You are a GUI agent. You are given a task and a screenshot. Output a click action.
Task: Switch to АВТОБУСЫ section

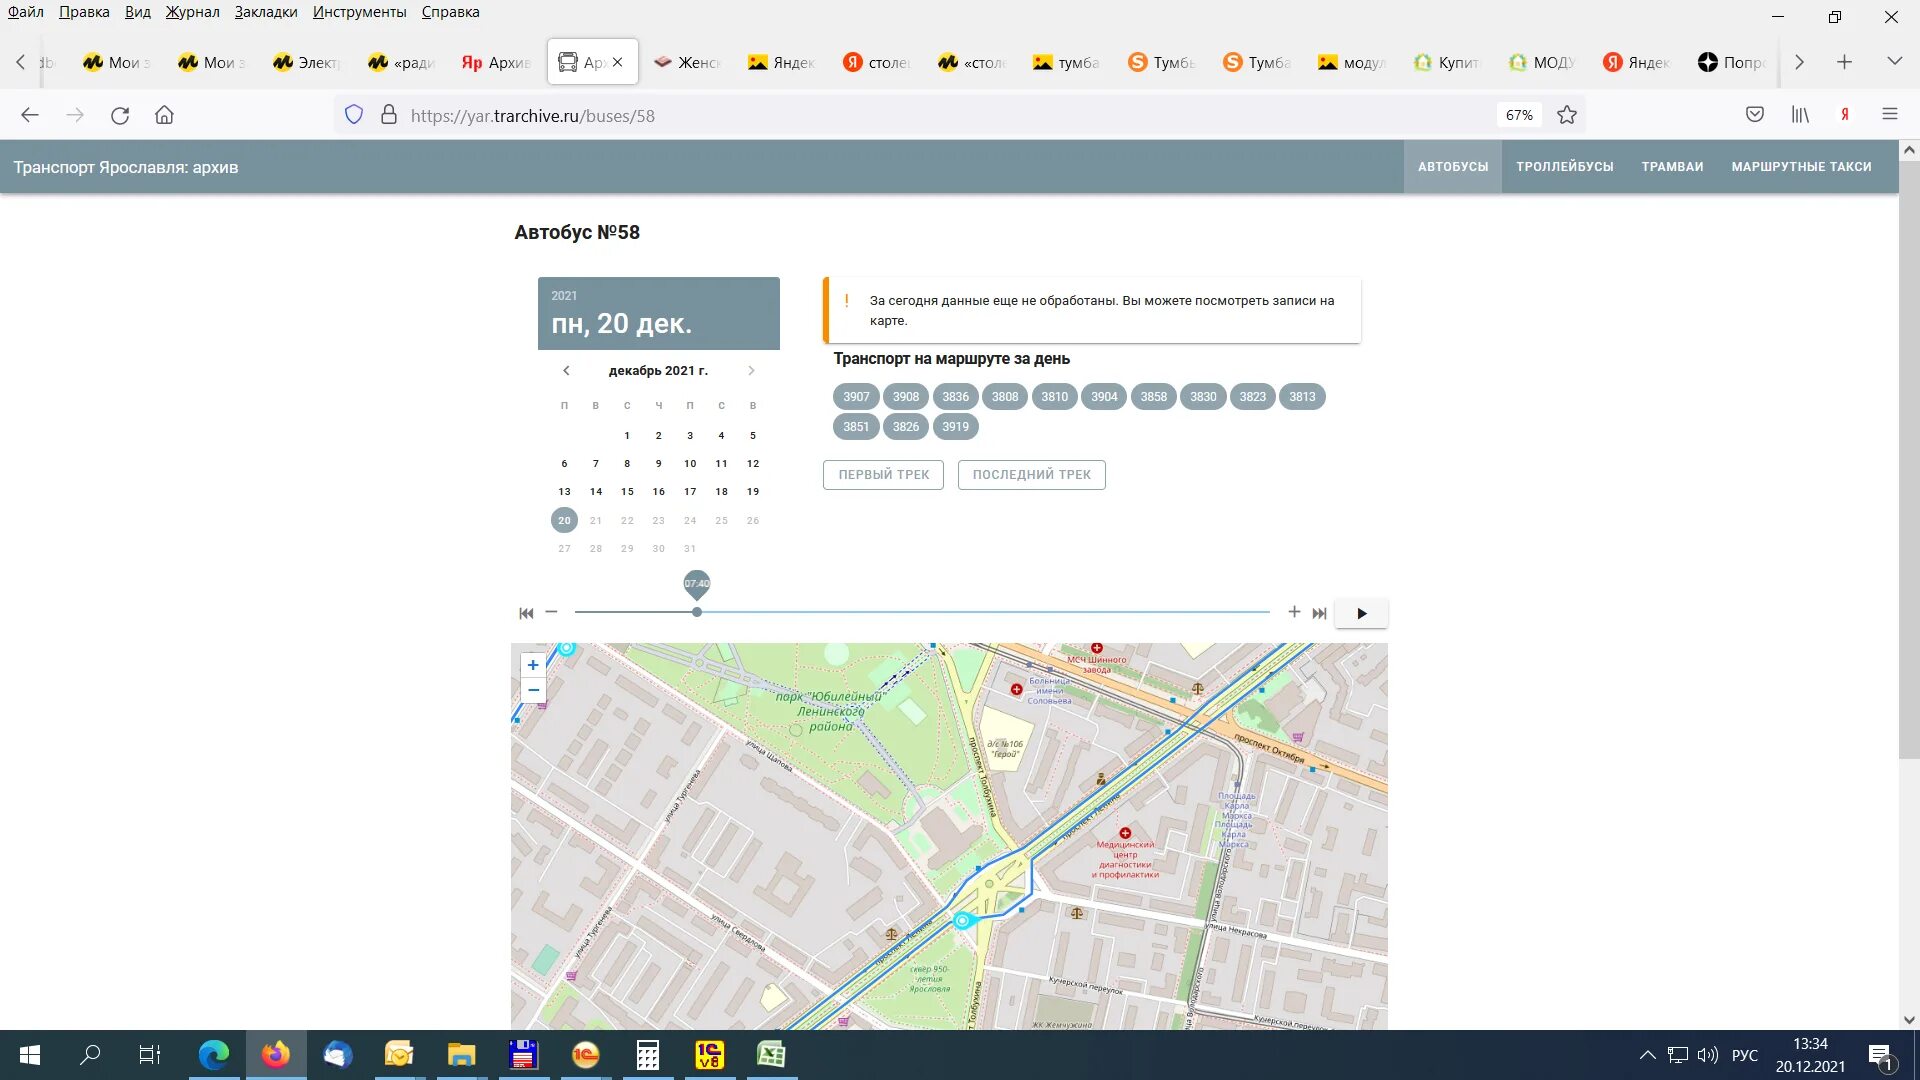tap(1452, 167)
